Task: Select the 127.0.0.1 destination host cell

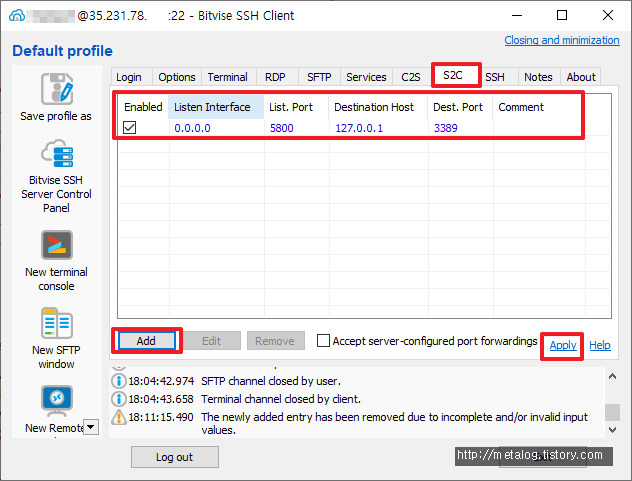Action: click(359, 128)
